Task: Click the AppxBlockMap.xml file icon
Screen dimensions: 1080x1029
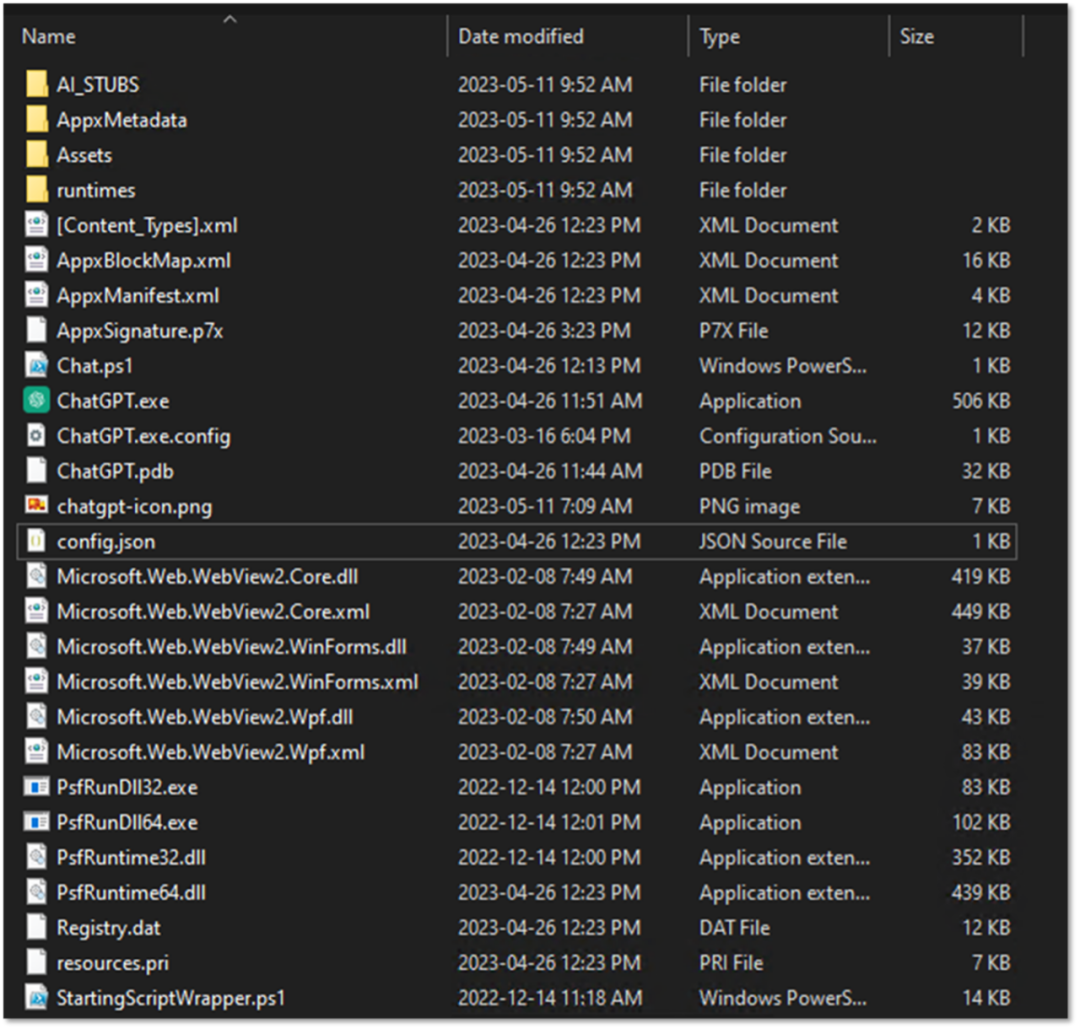Action: [37, 260]
